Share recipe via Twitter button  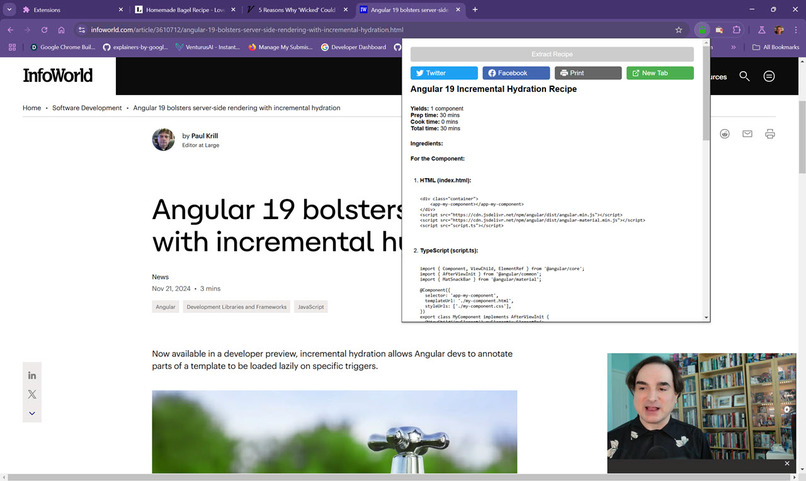(x=444, y=73)
